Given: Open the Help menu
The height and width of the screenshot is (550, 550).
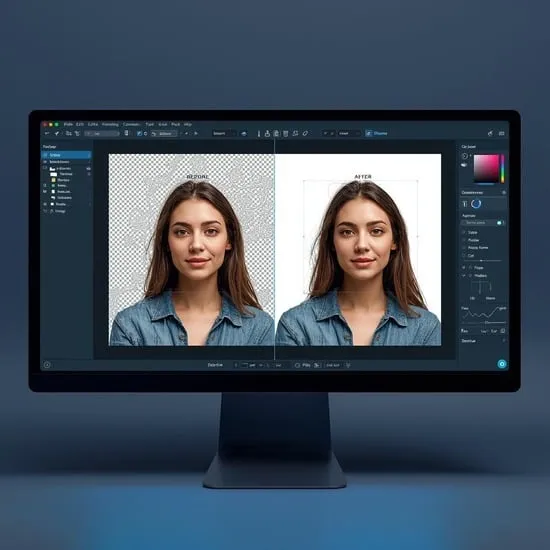Looking at the screenshot, I should click(x=188, y=124).
